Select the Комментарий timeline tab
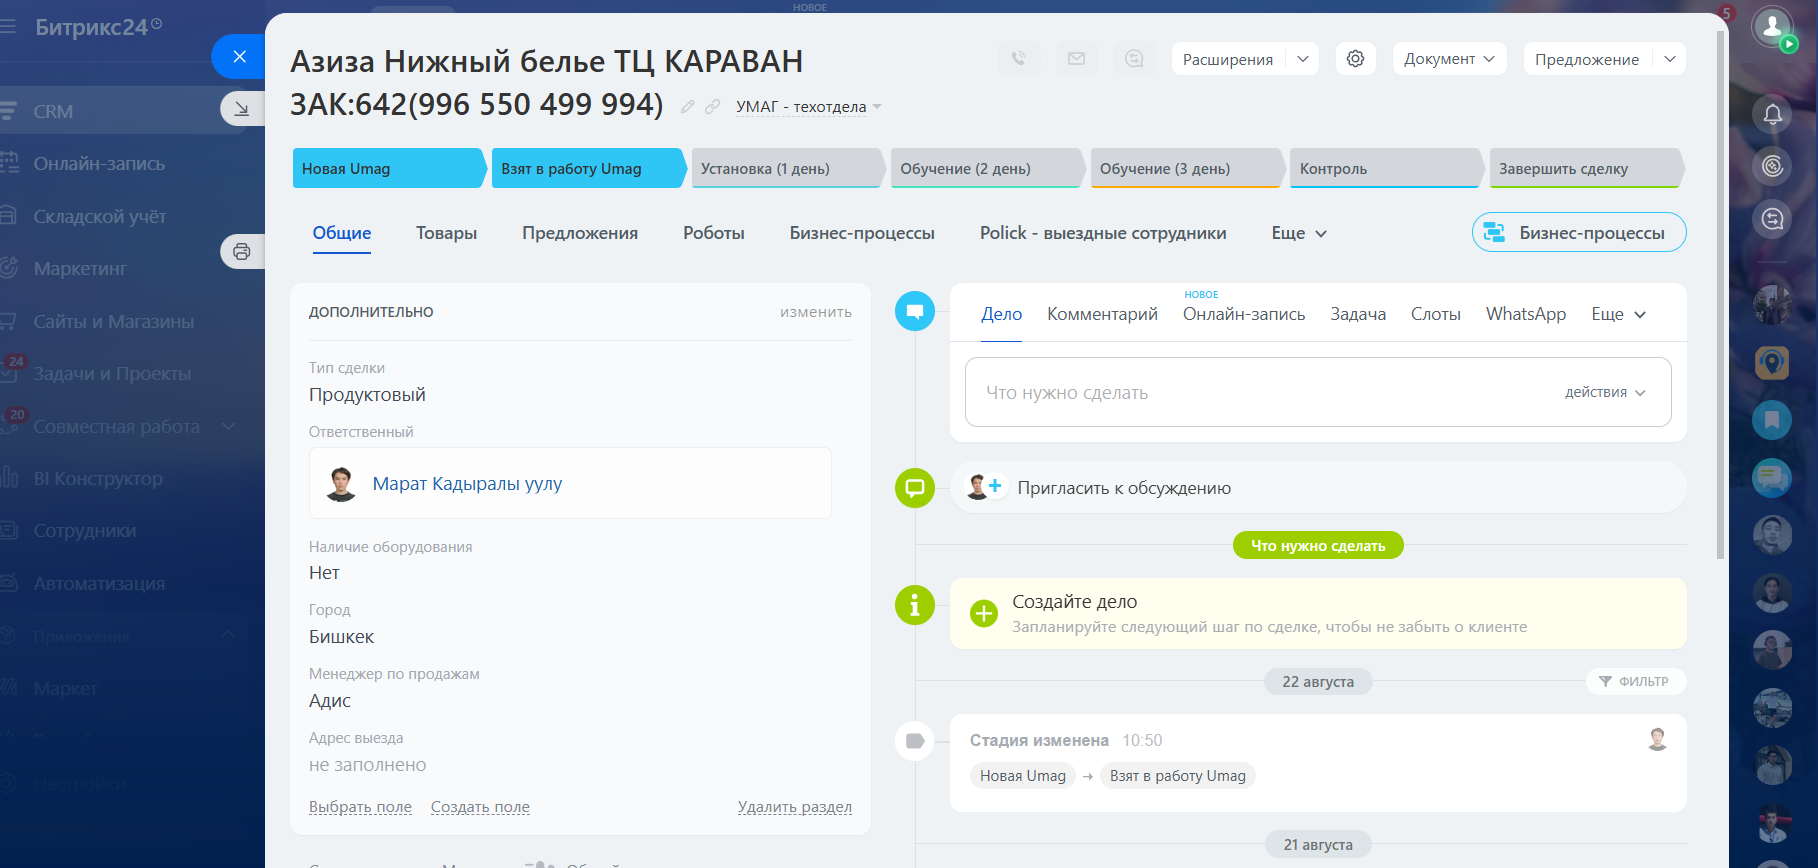 (1102, 314)
